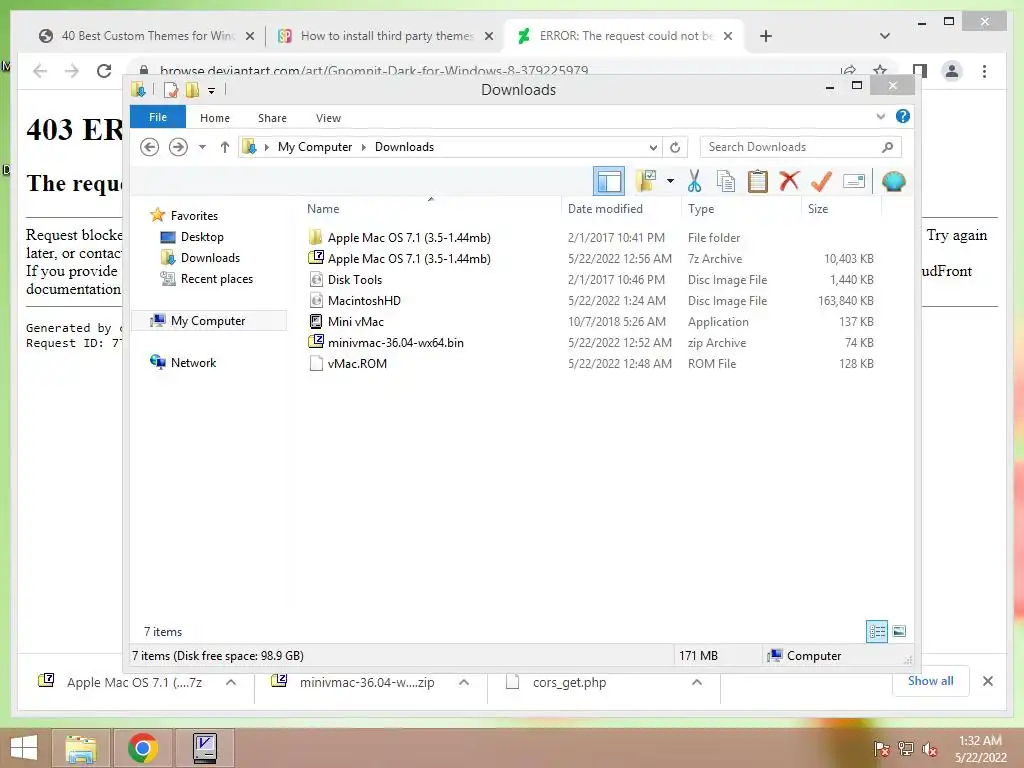The image size is (1024, 768).
Task: Open options for minivmac zip download
Action: click(x=464, y=682)
